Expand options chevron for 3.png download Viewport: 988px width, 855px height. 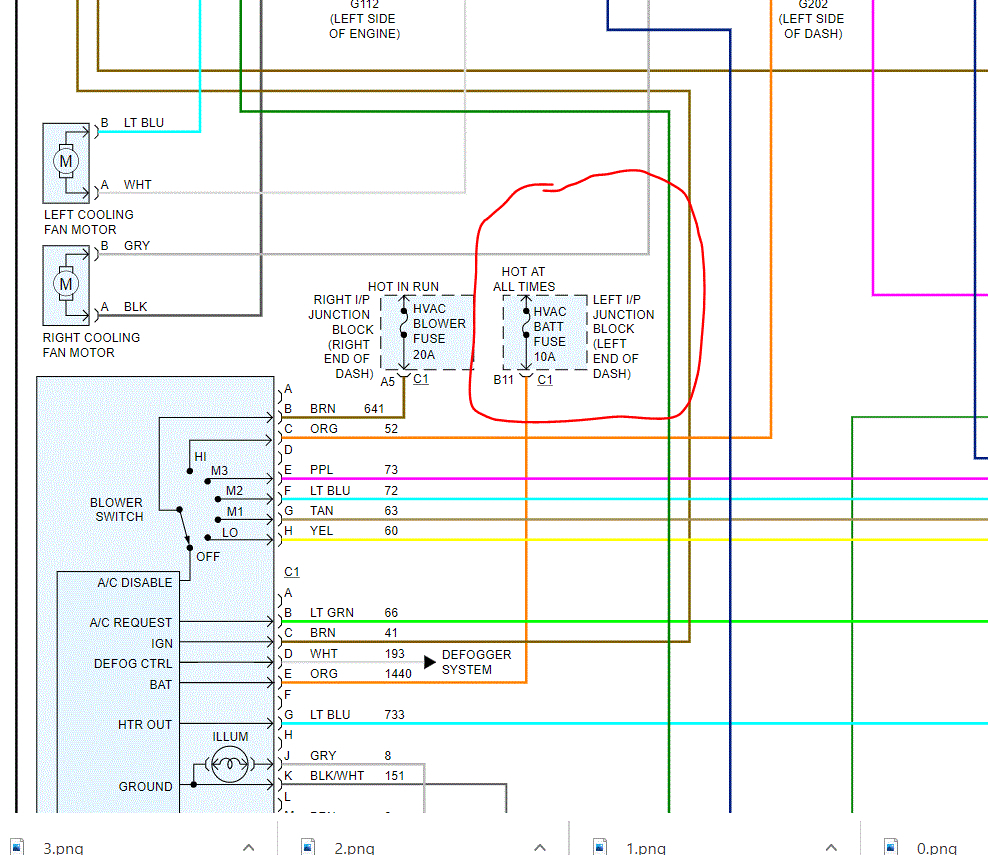tap(248, 847)
